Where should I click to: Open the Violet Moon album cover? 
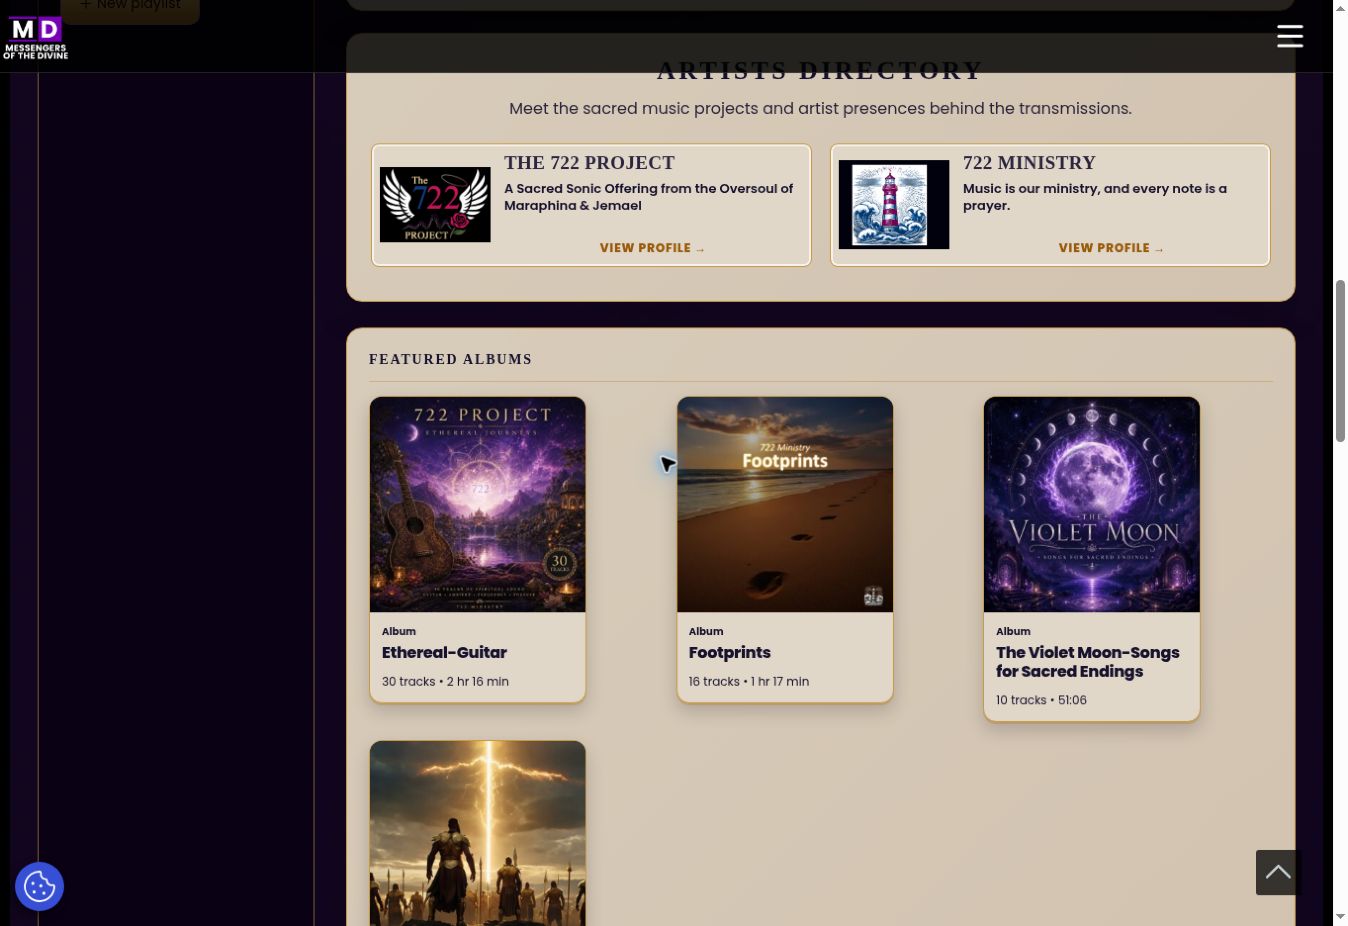1092,504
